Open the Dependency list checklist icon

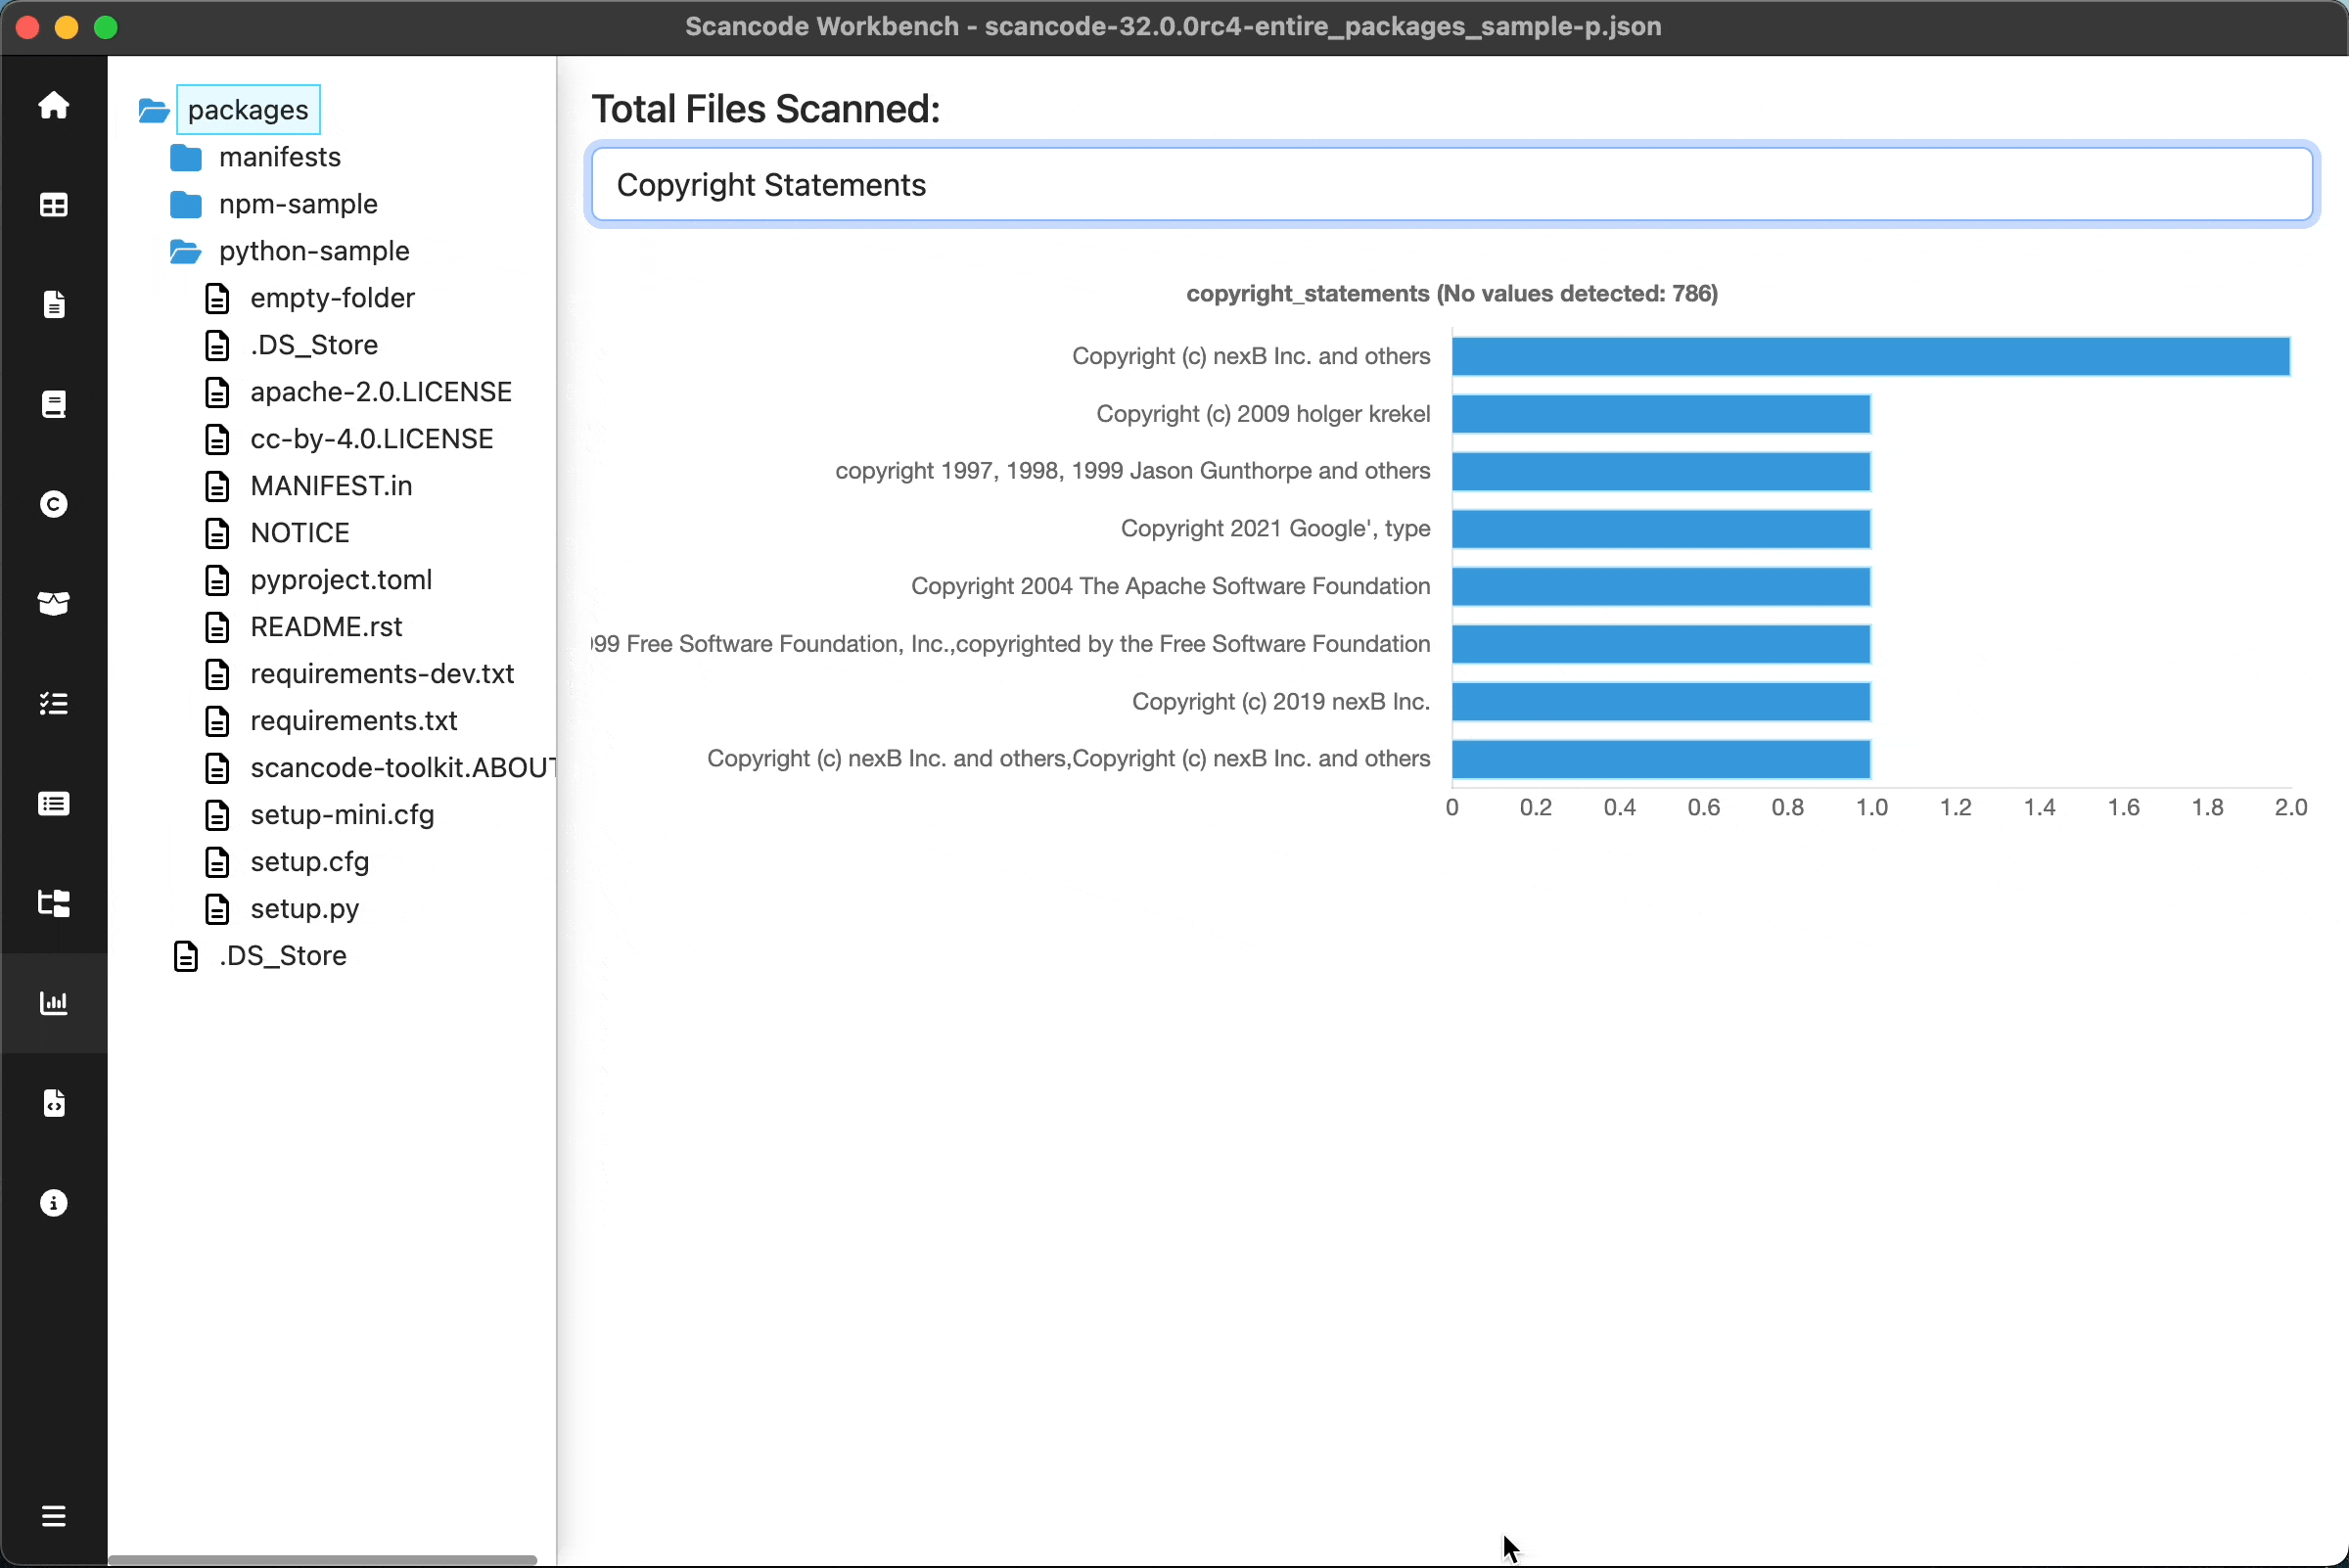coord(54,704)
